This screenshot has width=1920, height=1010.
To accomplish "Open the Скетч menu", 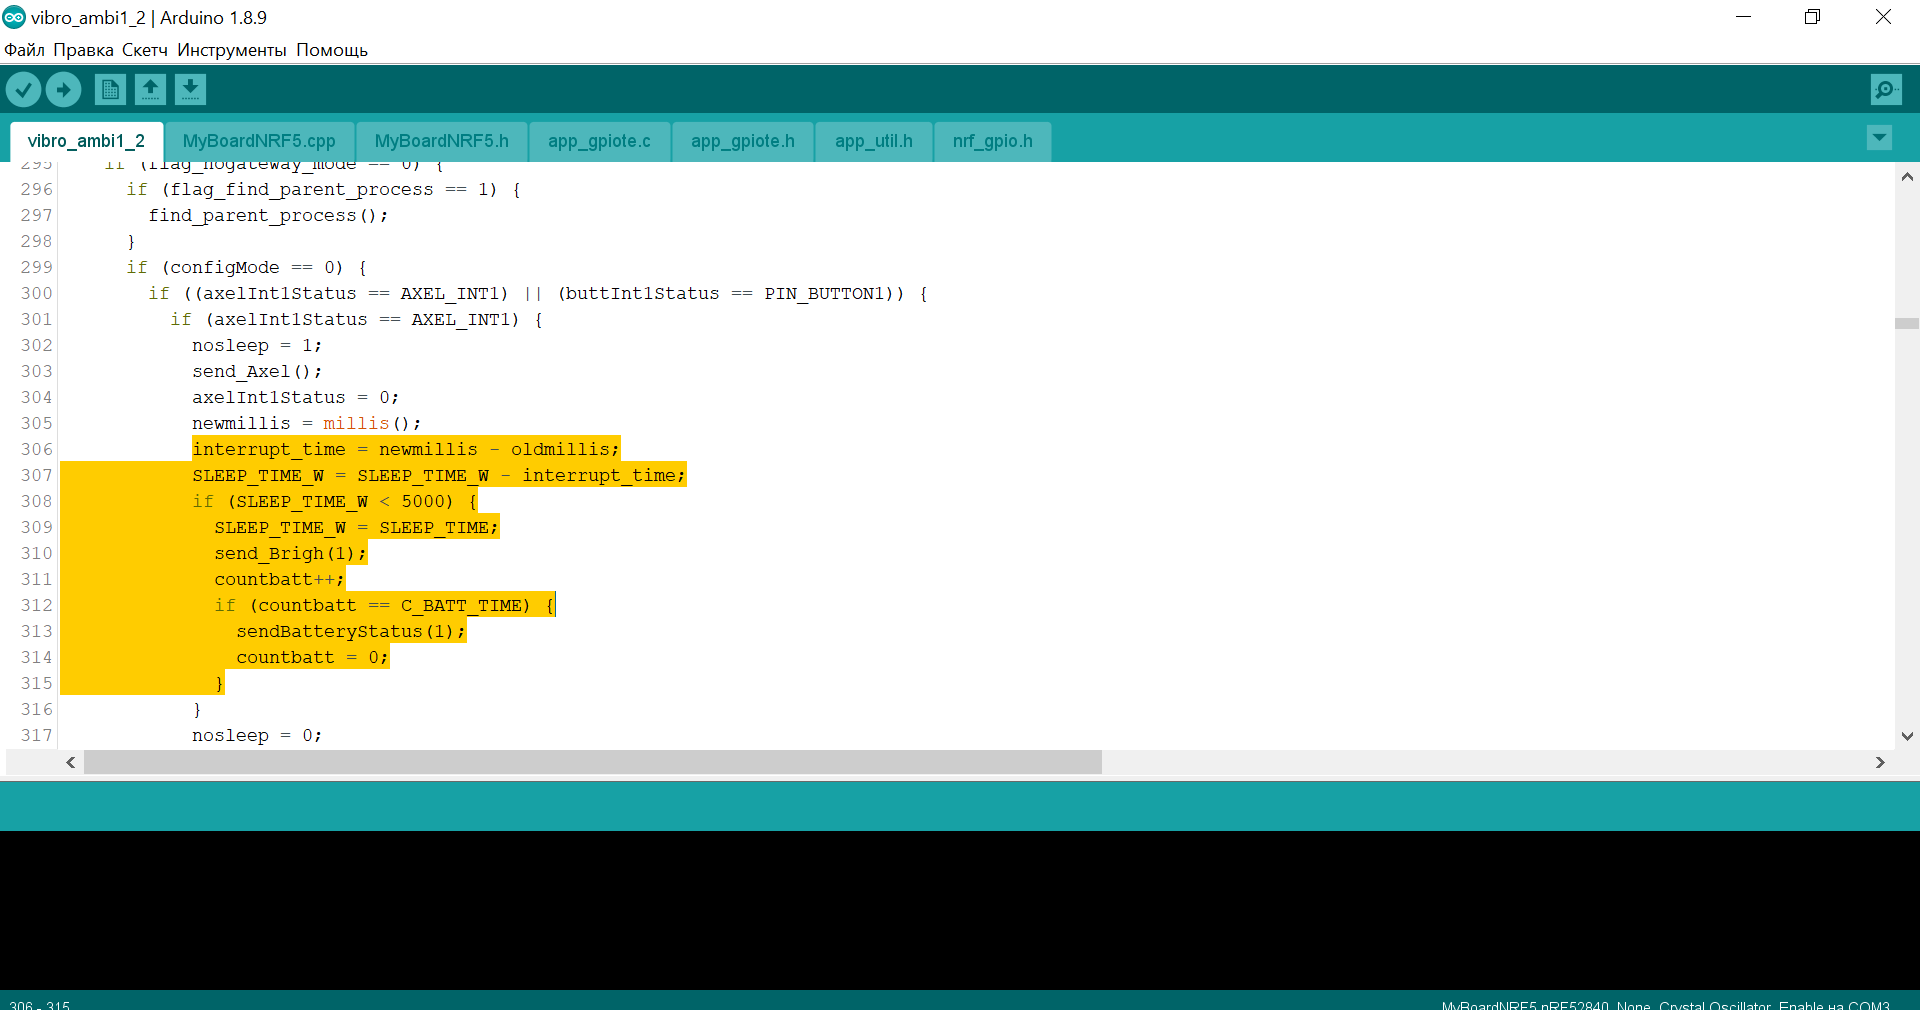I will 145,50.
